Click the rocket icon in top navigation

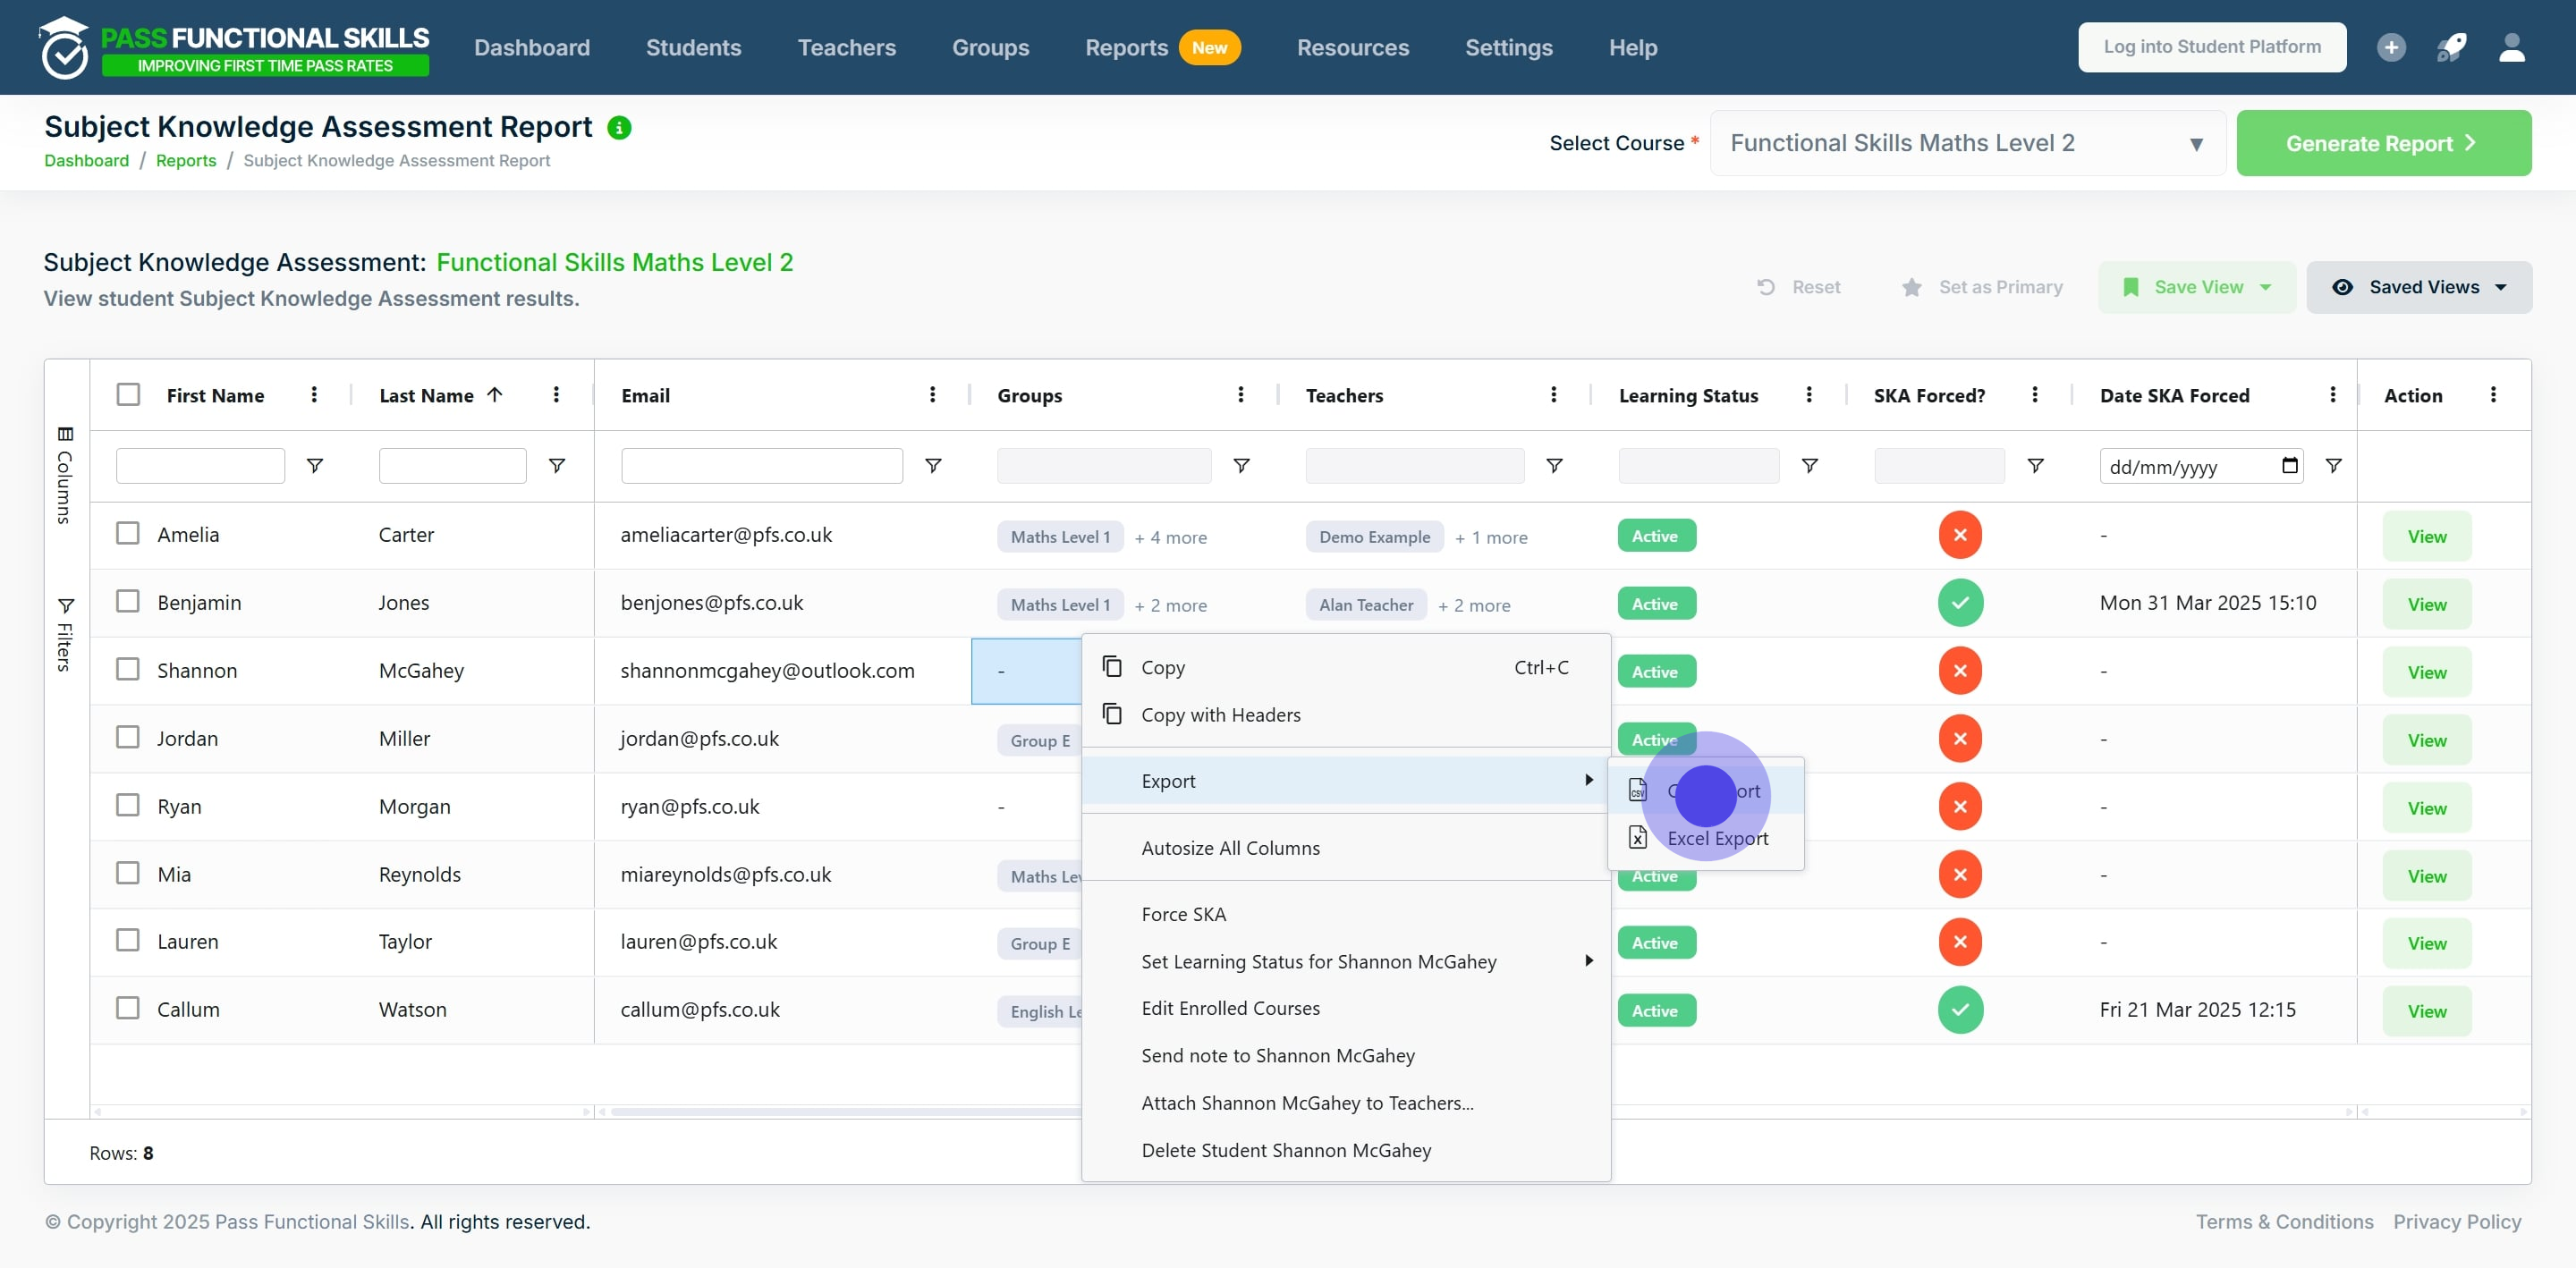coord(2451,47)
